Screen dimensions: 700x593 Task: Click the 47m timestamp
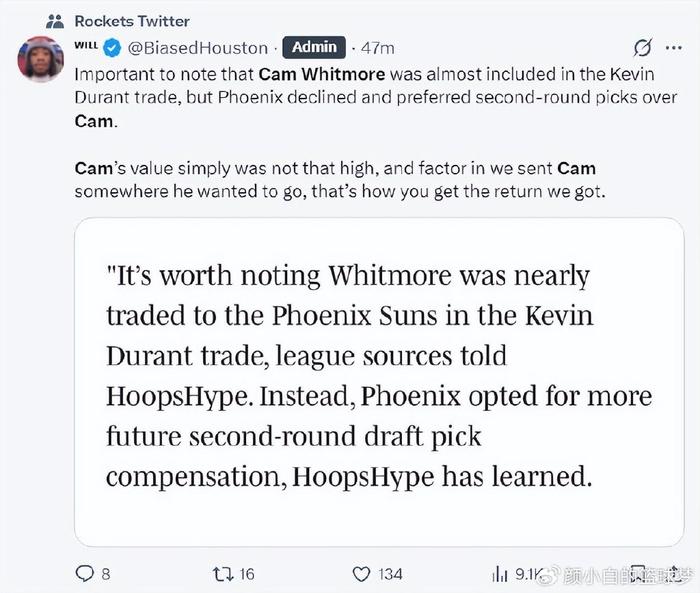tap(377, 47)
